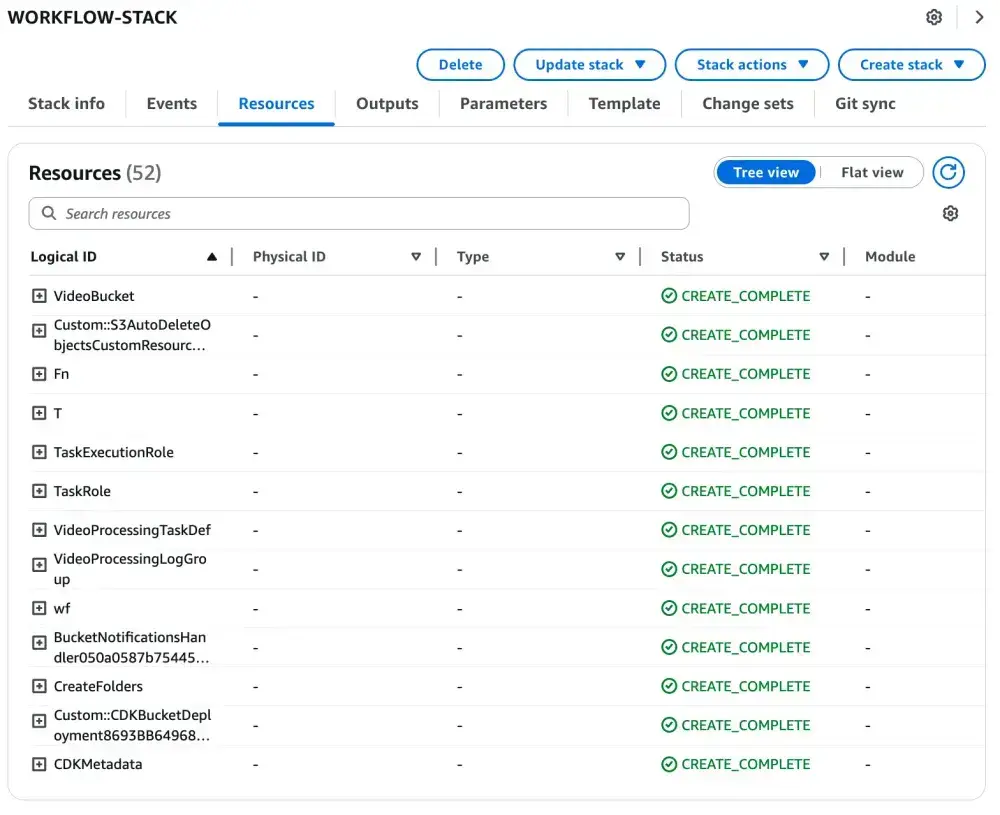
Task: Open the resources table preferences gear
Action: point(950,214)
